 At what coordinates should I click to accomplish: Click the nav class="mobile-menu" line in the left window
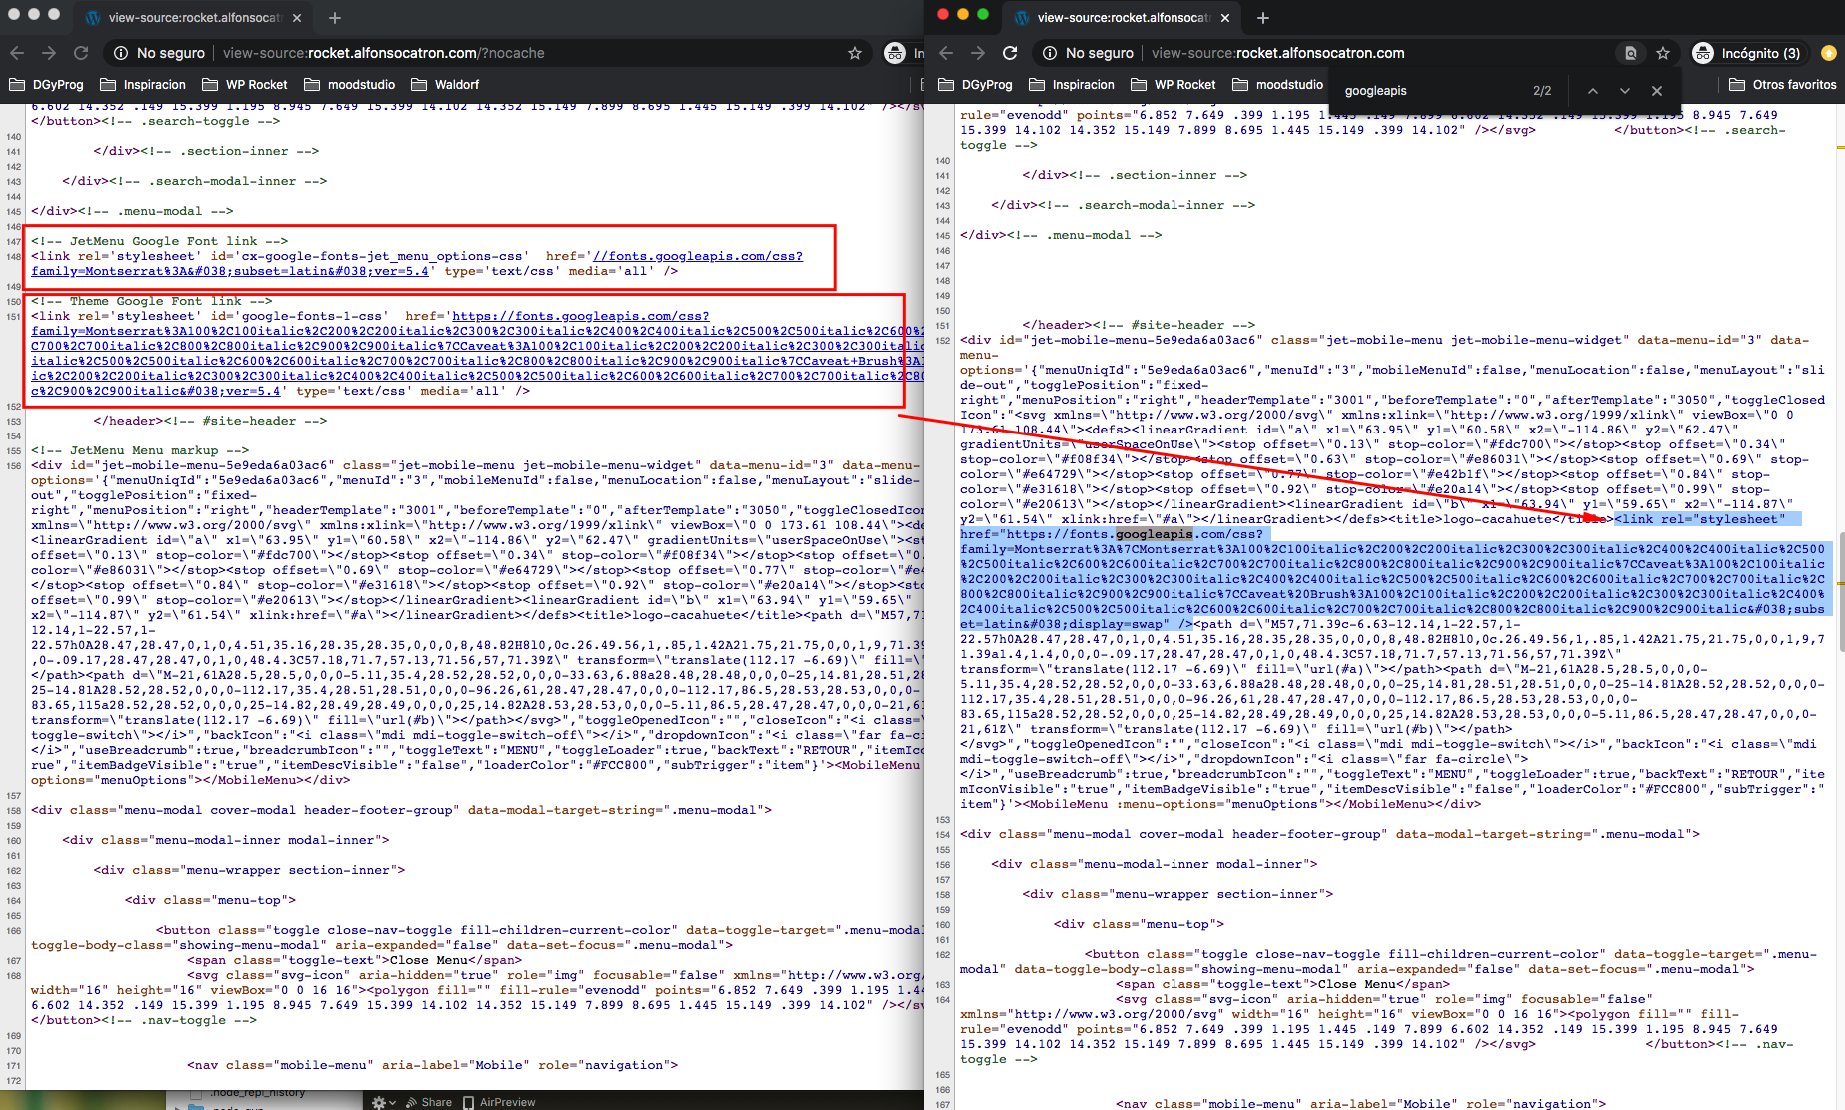(432, 1065)
